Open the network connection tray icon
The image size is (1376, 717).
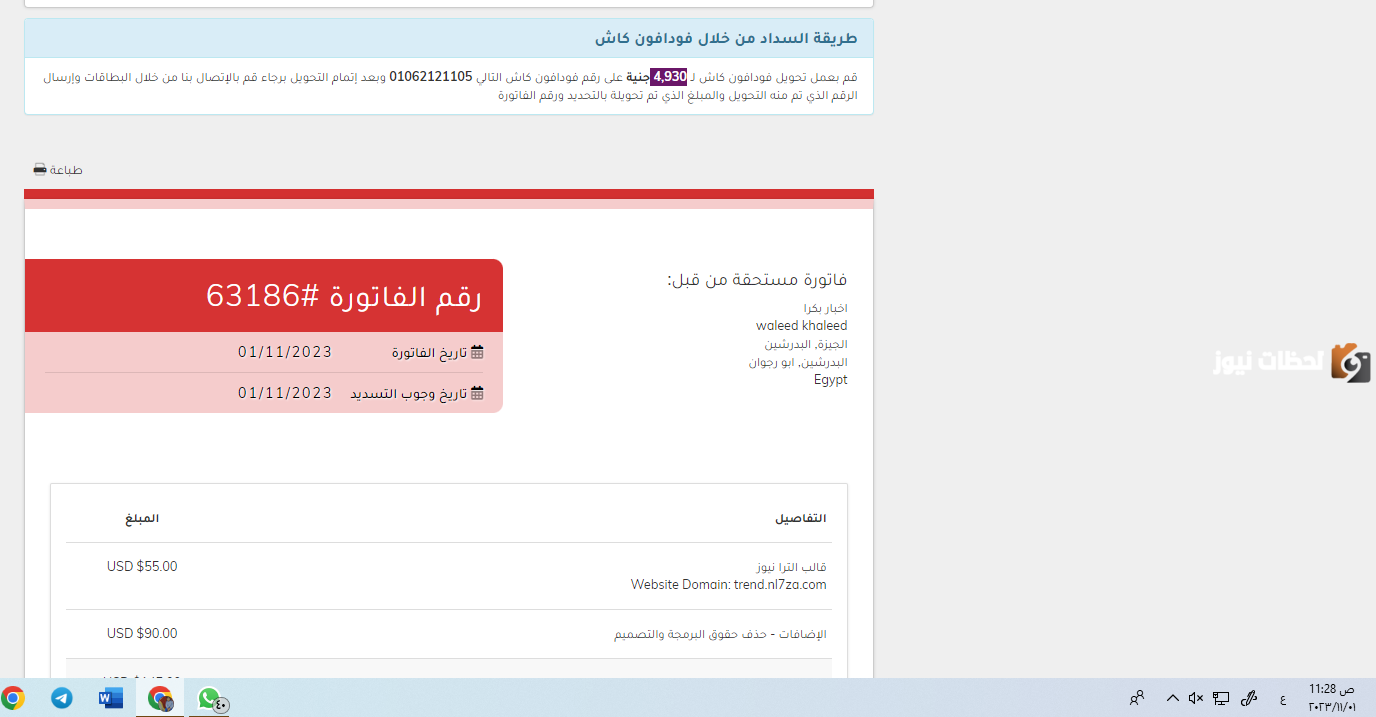(x=1221, y=698)
